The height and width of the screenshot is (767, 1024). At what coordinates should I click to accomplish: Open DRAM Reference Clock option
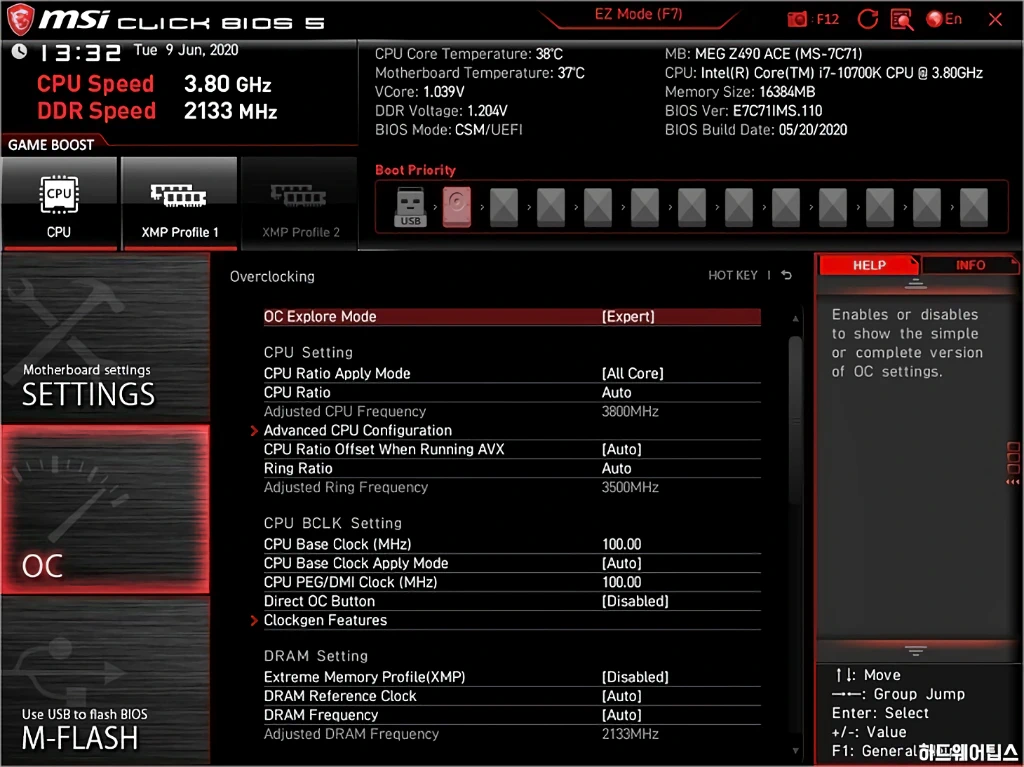point(512,696)
